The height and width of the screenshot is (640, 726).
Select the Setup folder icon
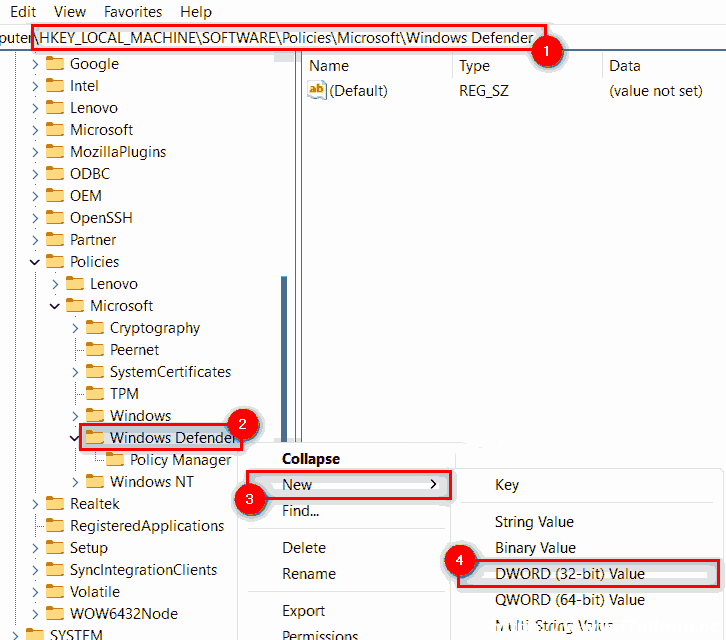(x=55, y=547)
